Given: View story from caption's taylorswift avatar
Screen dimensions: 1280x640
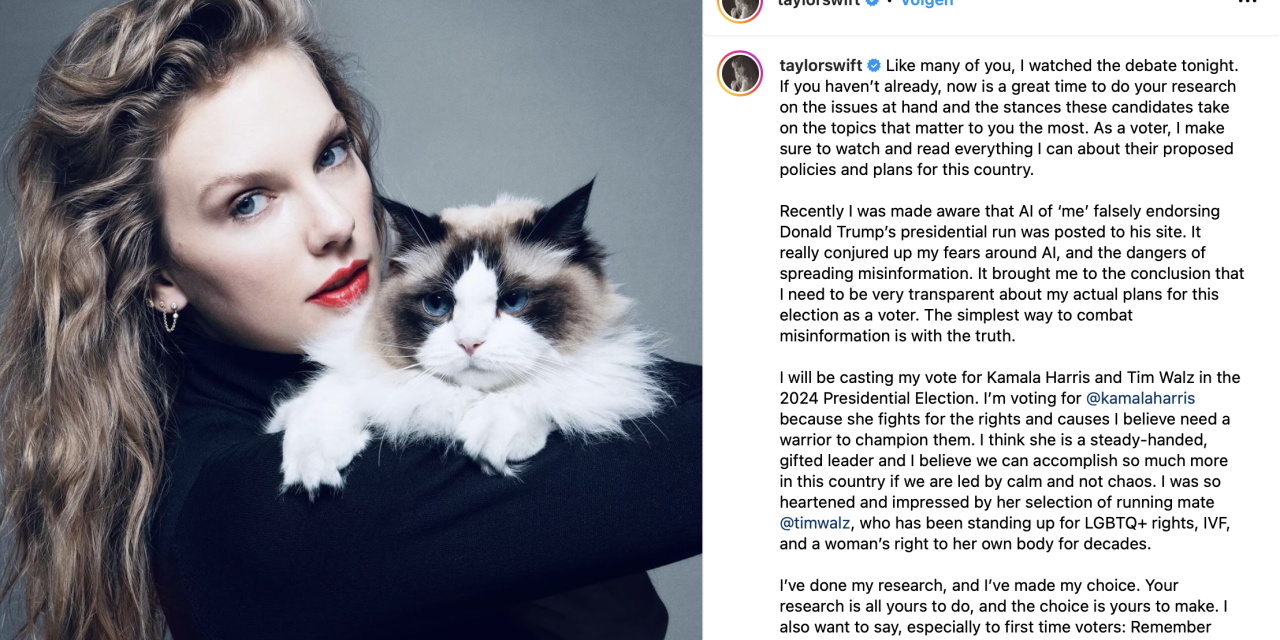Looking at the screenshot, I should (740, 74).
